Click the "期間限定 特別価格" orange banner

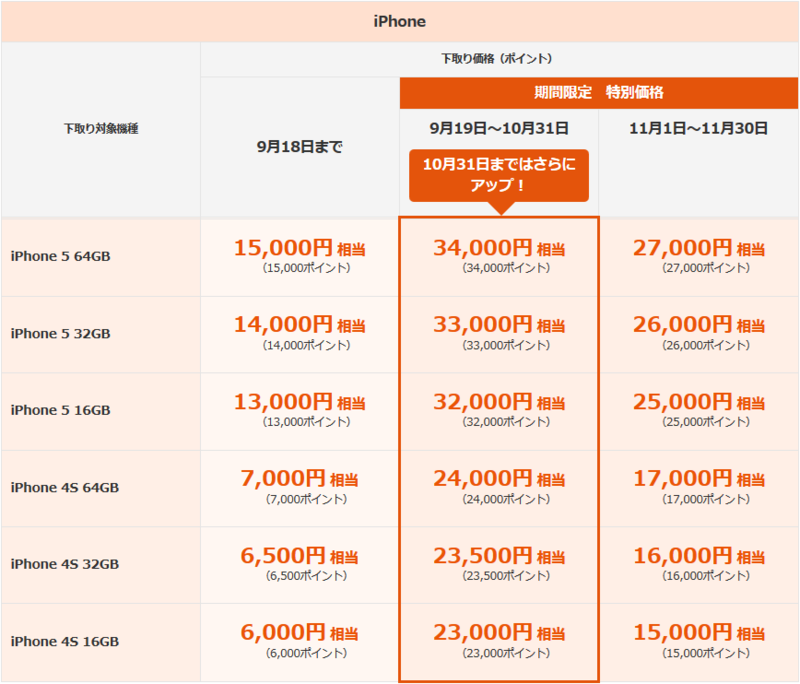coord(599,93)
